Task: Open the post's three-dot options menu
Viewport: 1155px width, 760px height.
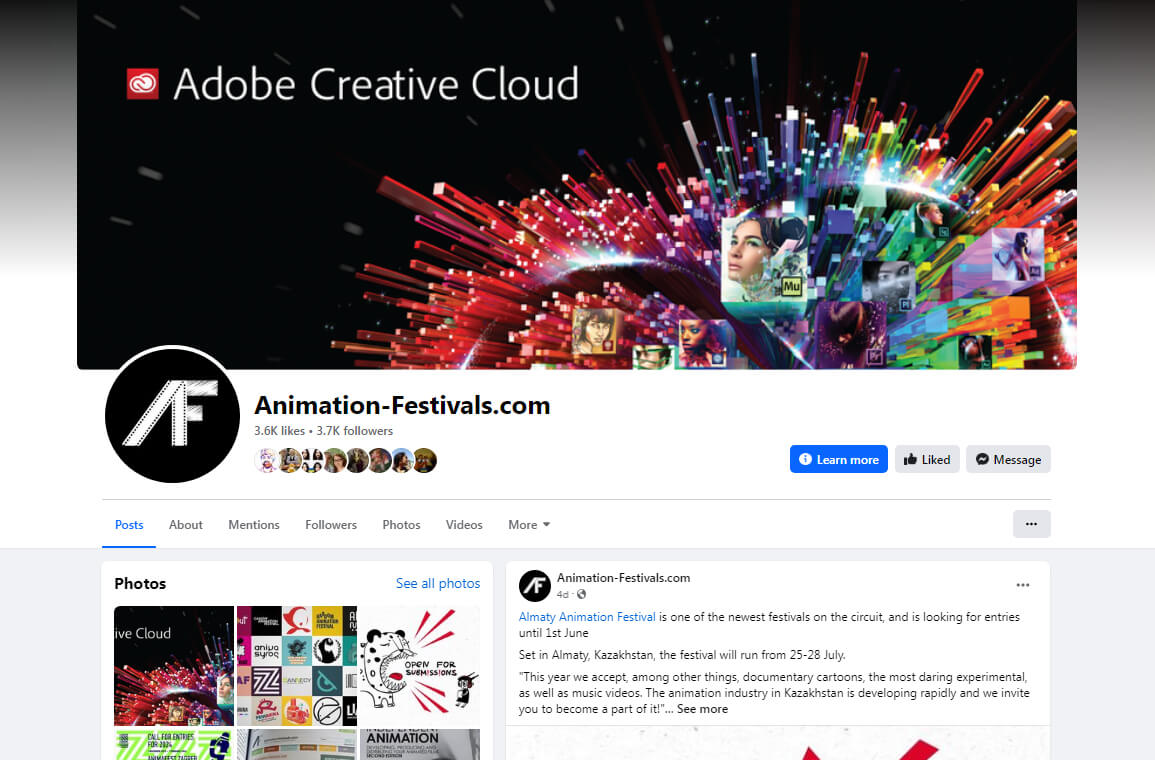Action: tap(1022, 585)
